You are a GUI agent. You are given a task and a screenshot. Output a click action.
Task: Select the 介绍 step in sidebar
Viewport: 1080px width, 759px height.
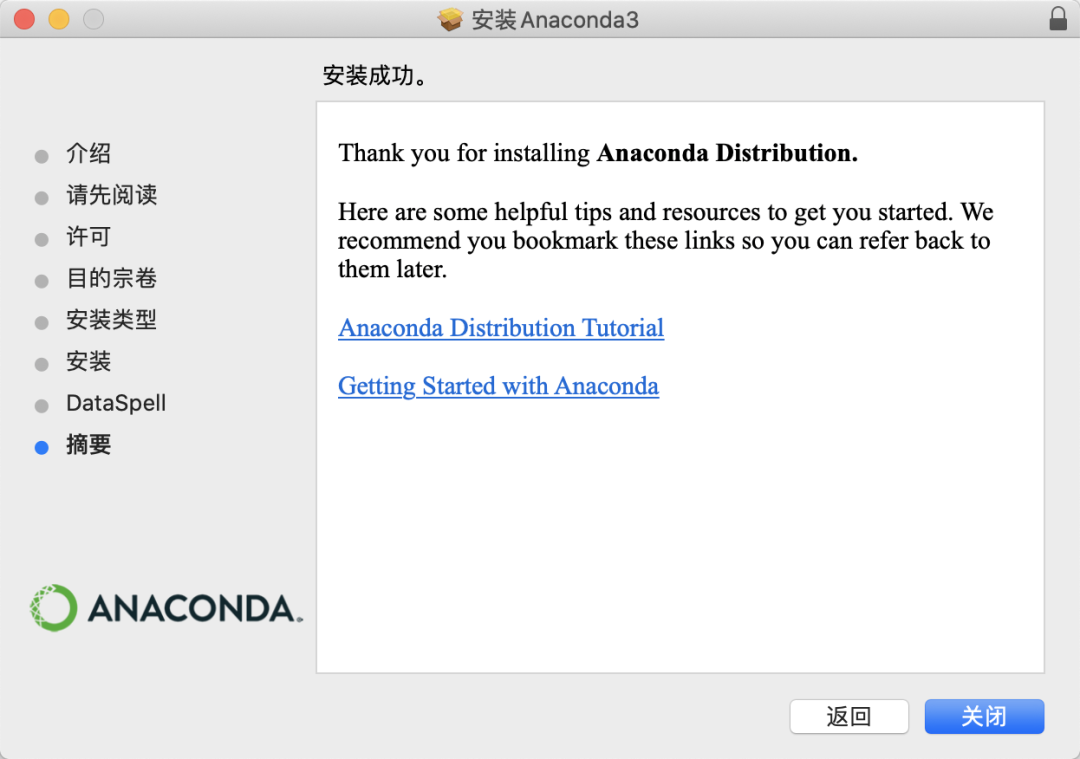88,153
